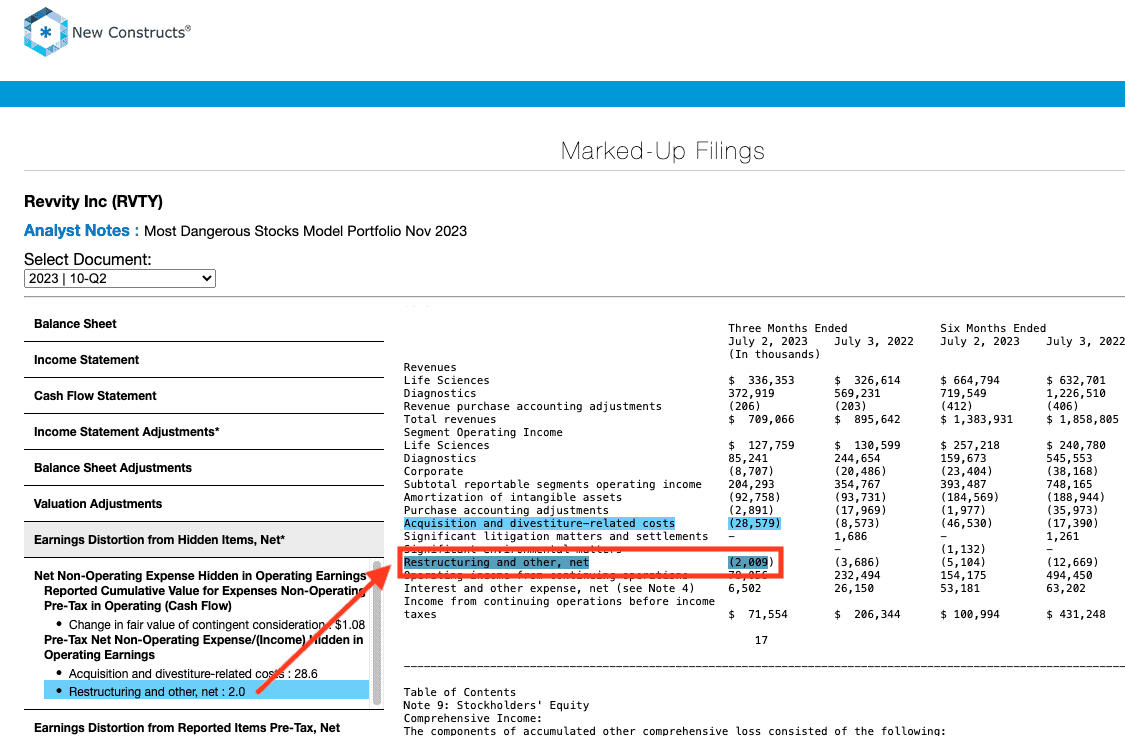1125x736 pixels.
Task: Click Diagnostics revenue value 372,919
Action: pyautogui.click(x=751, y=393)
